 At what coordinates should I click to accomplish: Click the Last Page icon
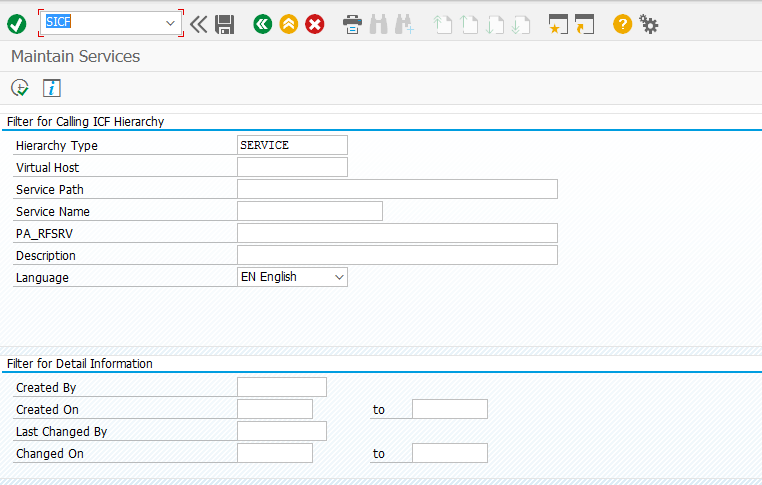520,24
